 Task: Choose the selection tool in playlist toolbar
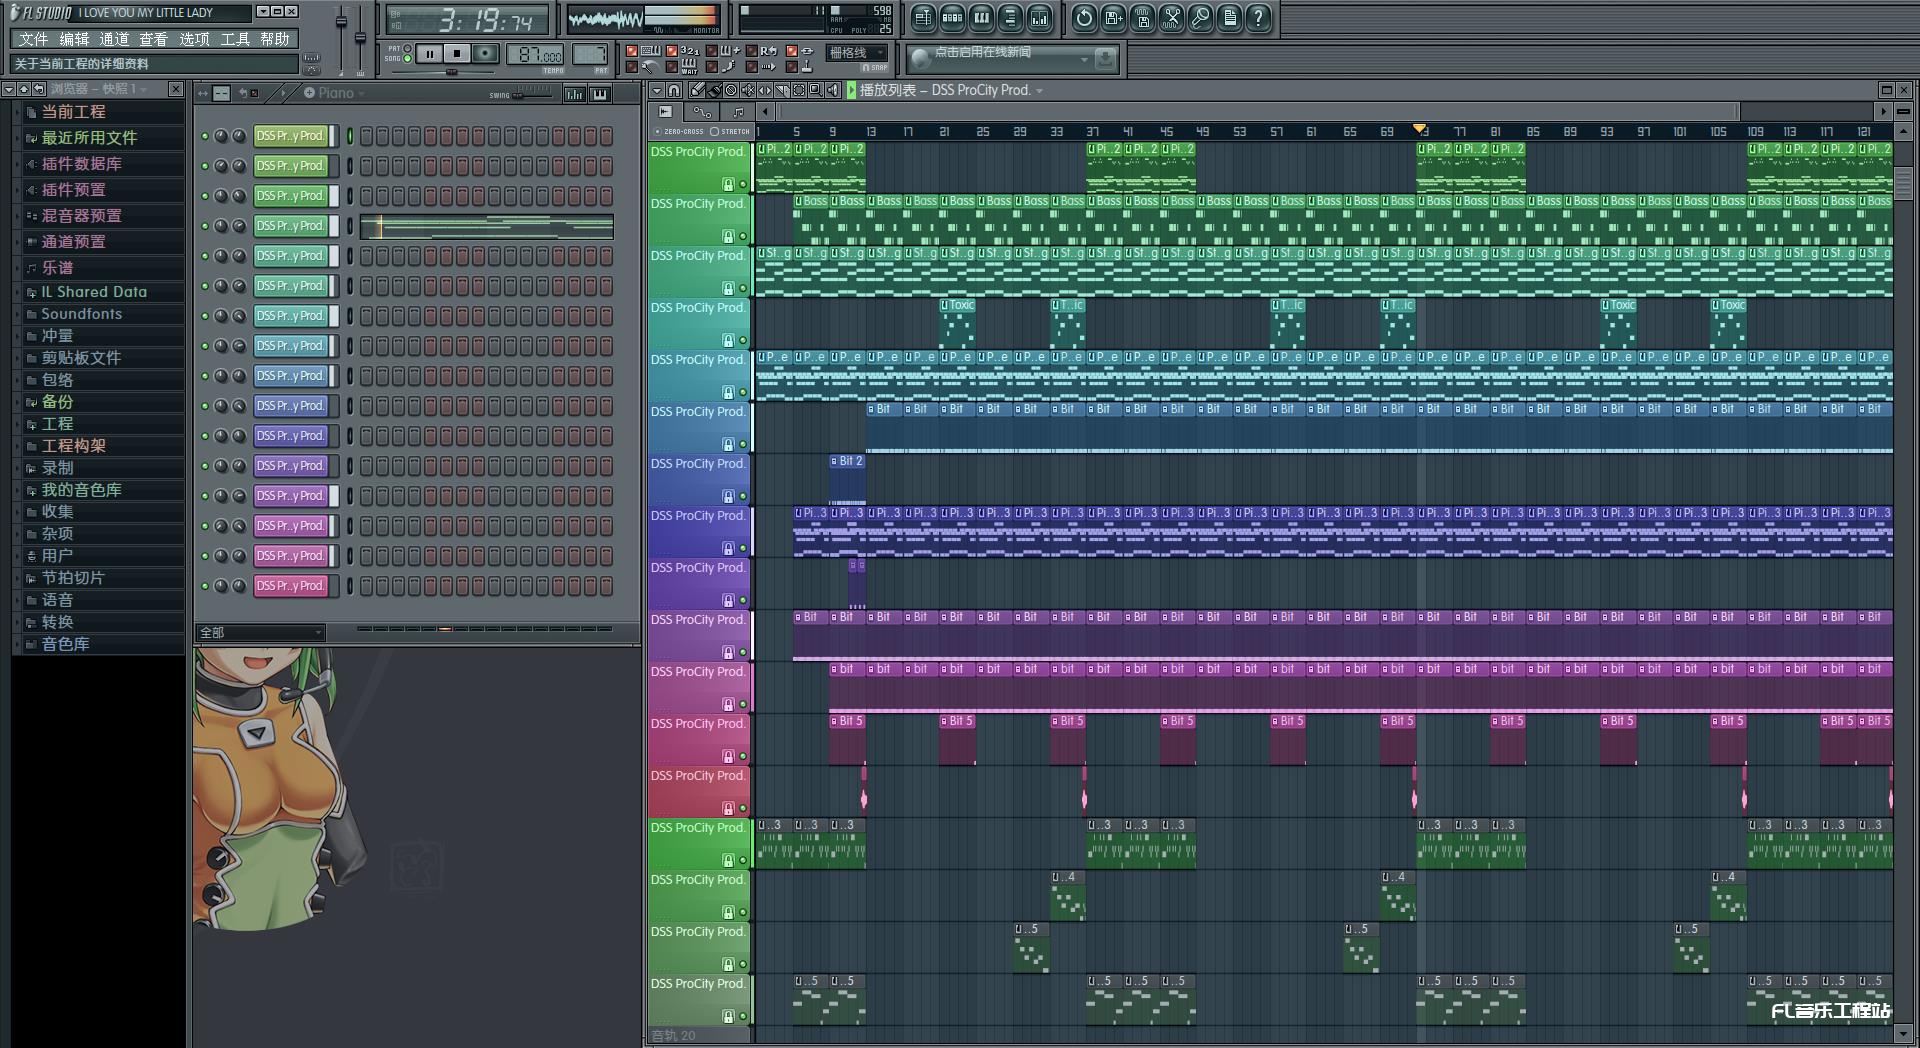pos(799,90)
